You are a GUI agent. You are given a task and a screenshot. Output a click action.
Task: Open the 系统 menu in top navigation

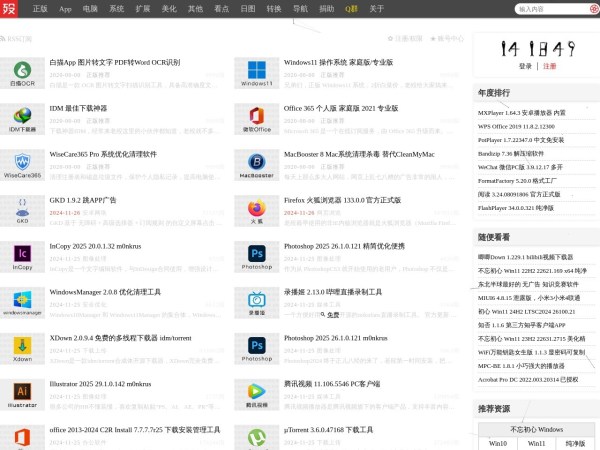coord(117,9)
